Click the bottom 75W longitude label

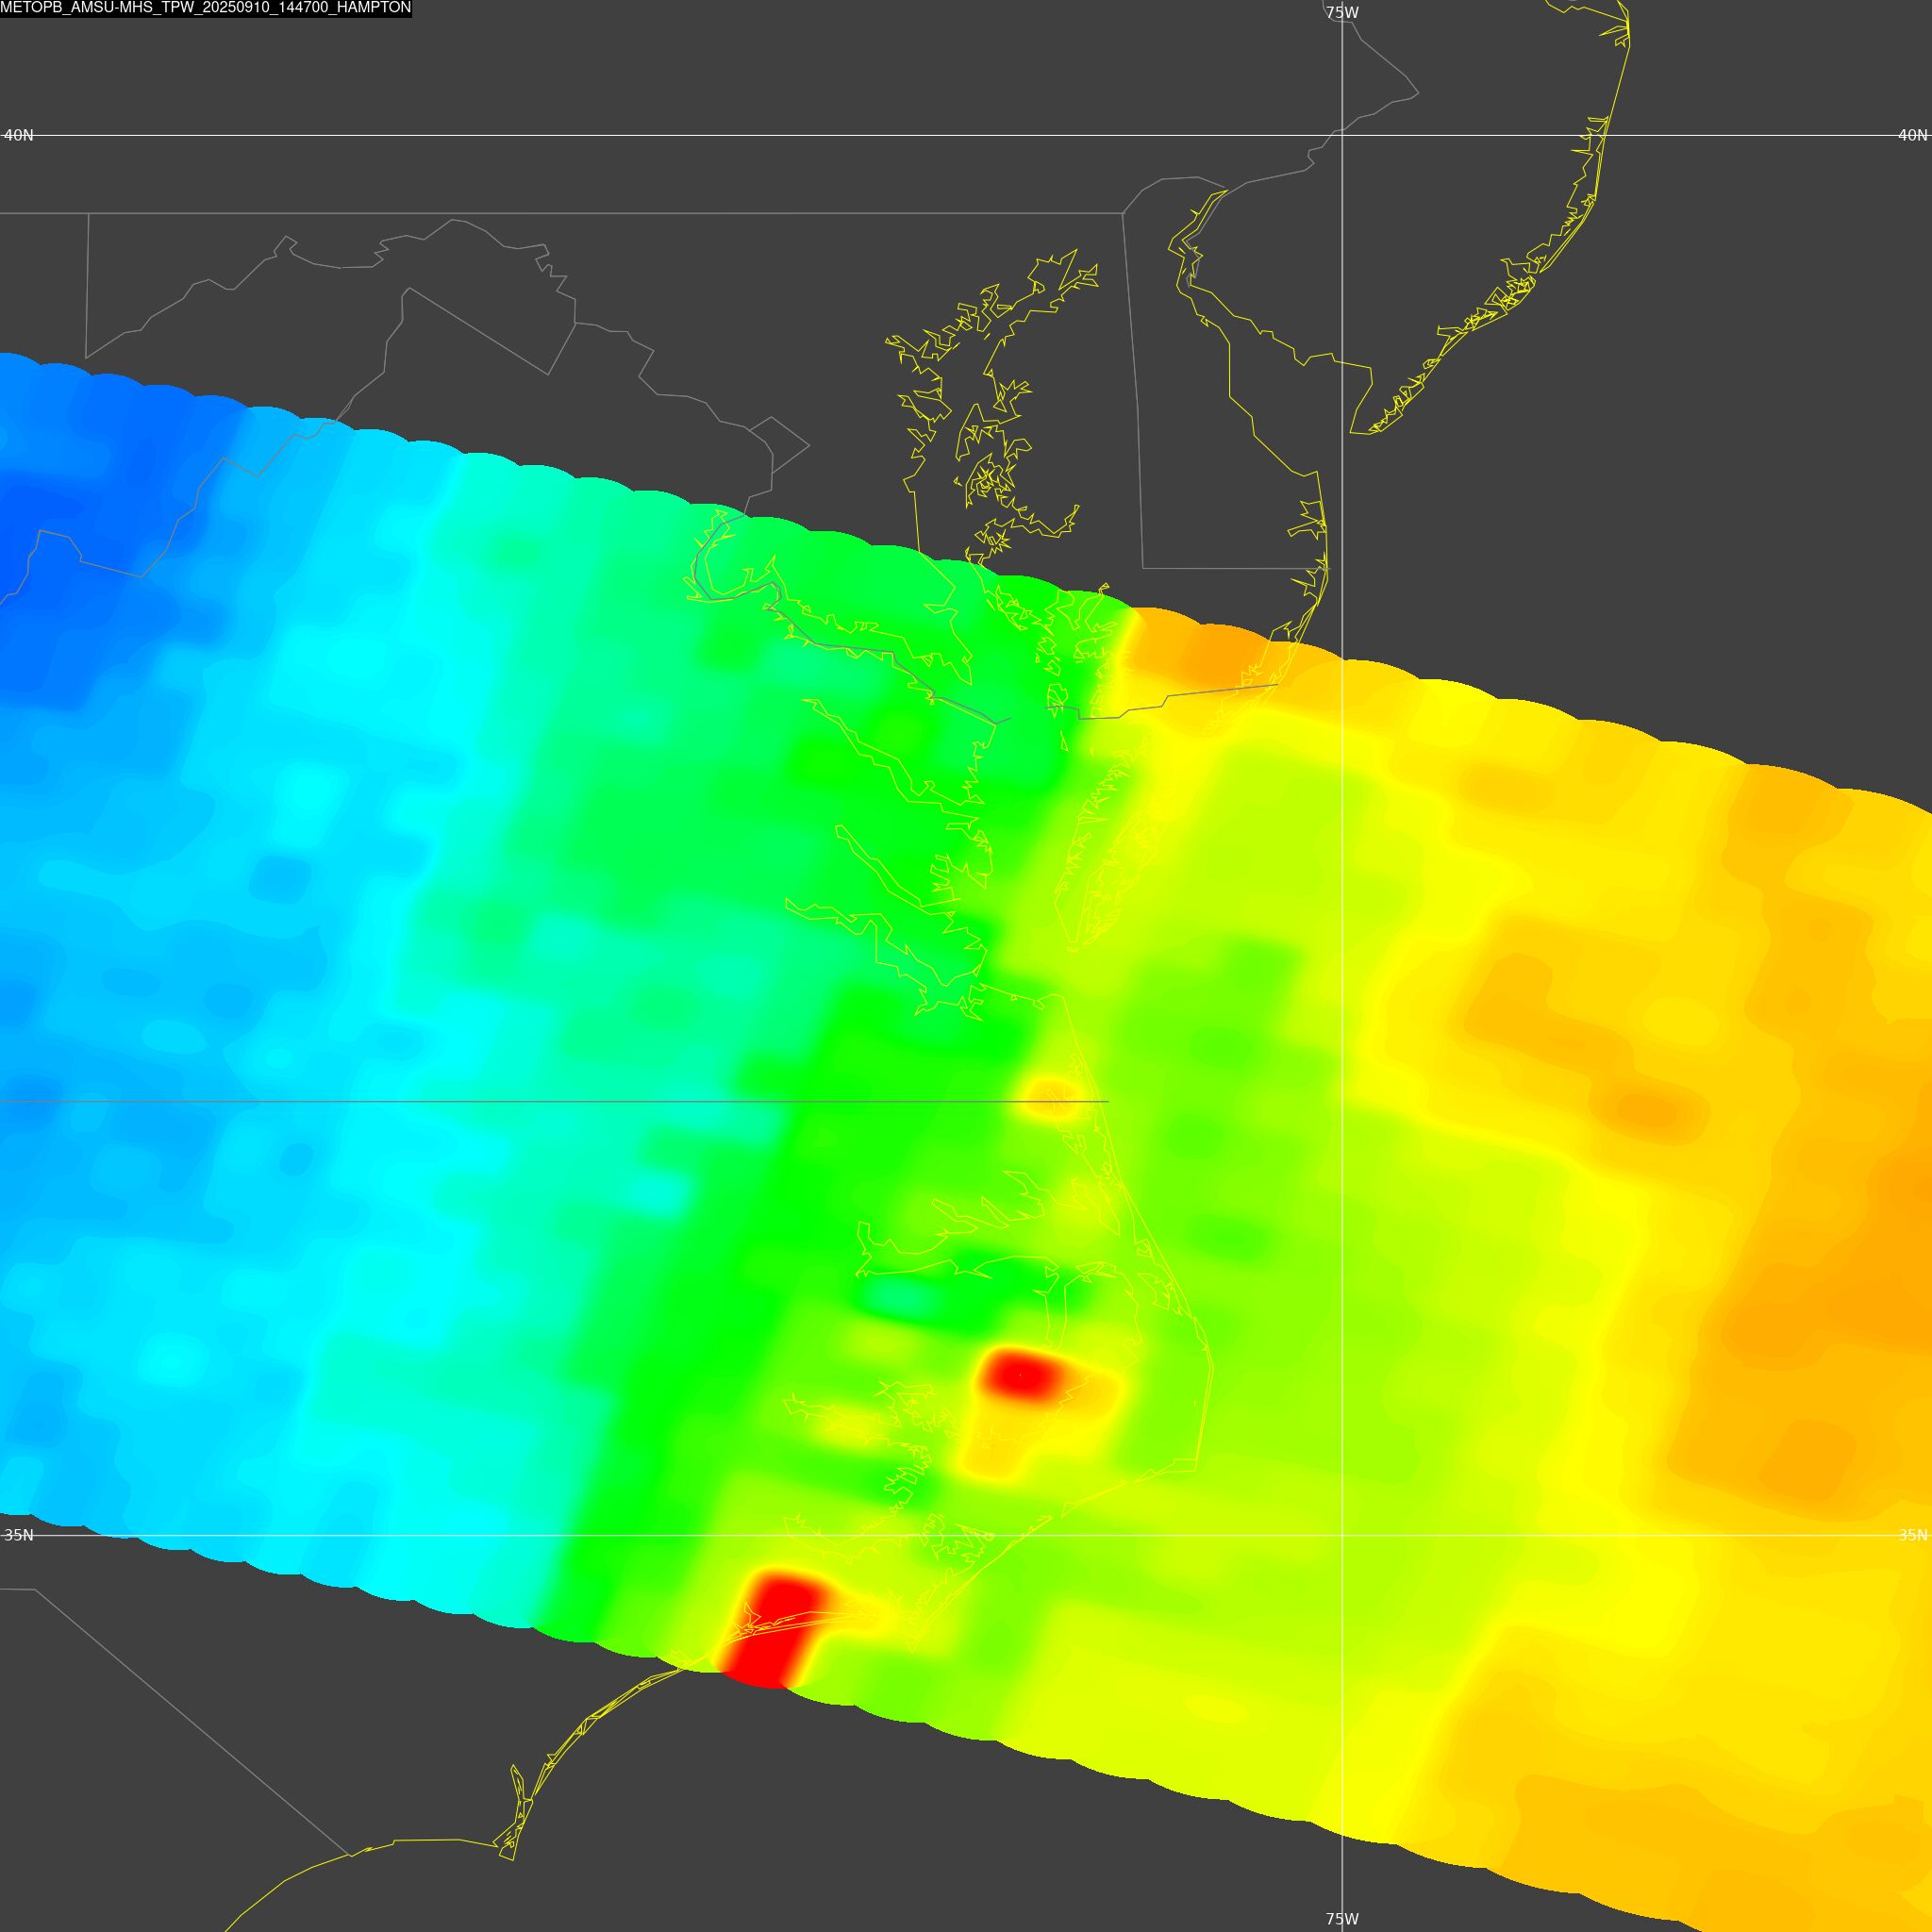(x=1342, y=1919)
